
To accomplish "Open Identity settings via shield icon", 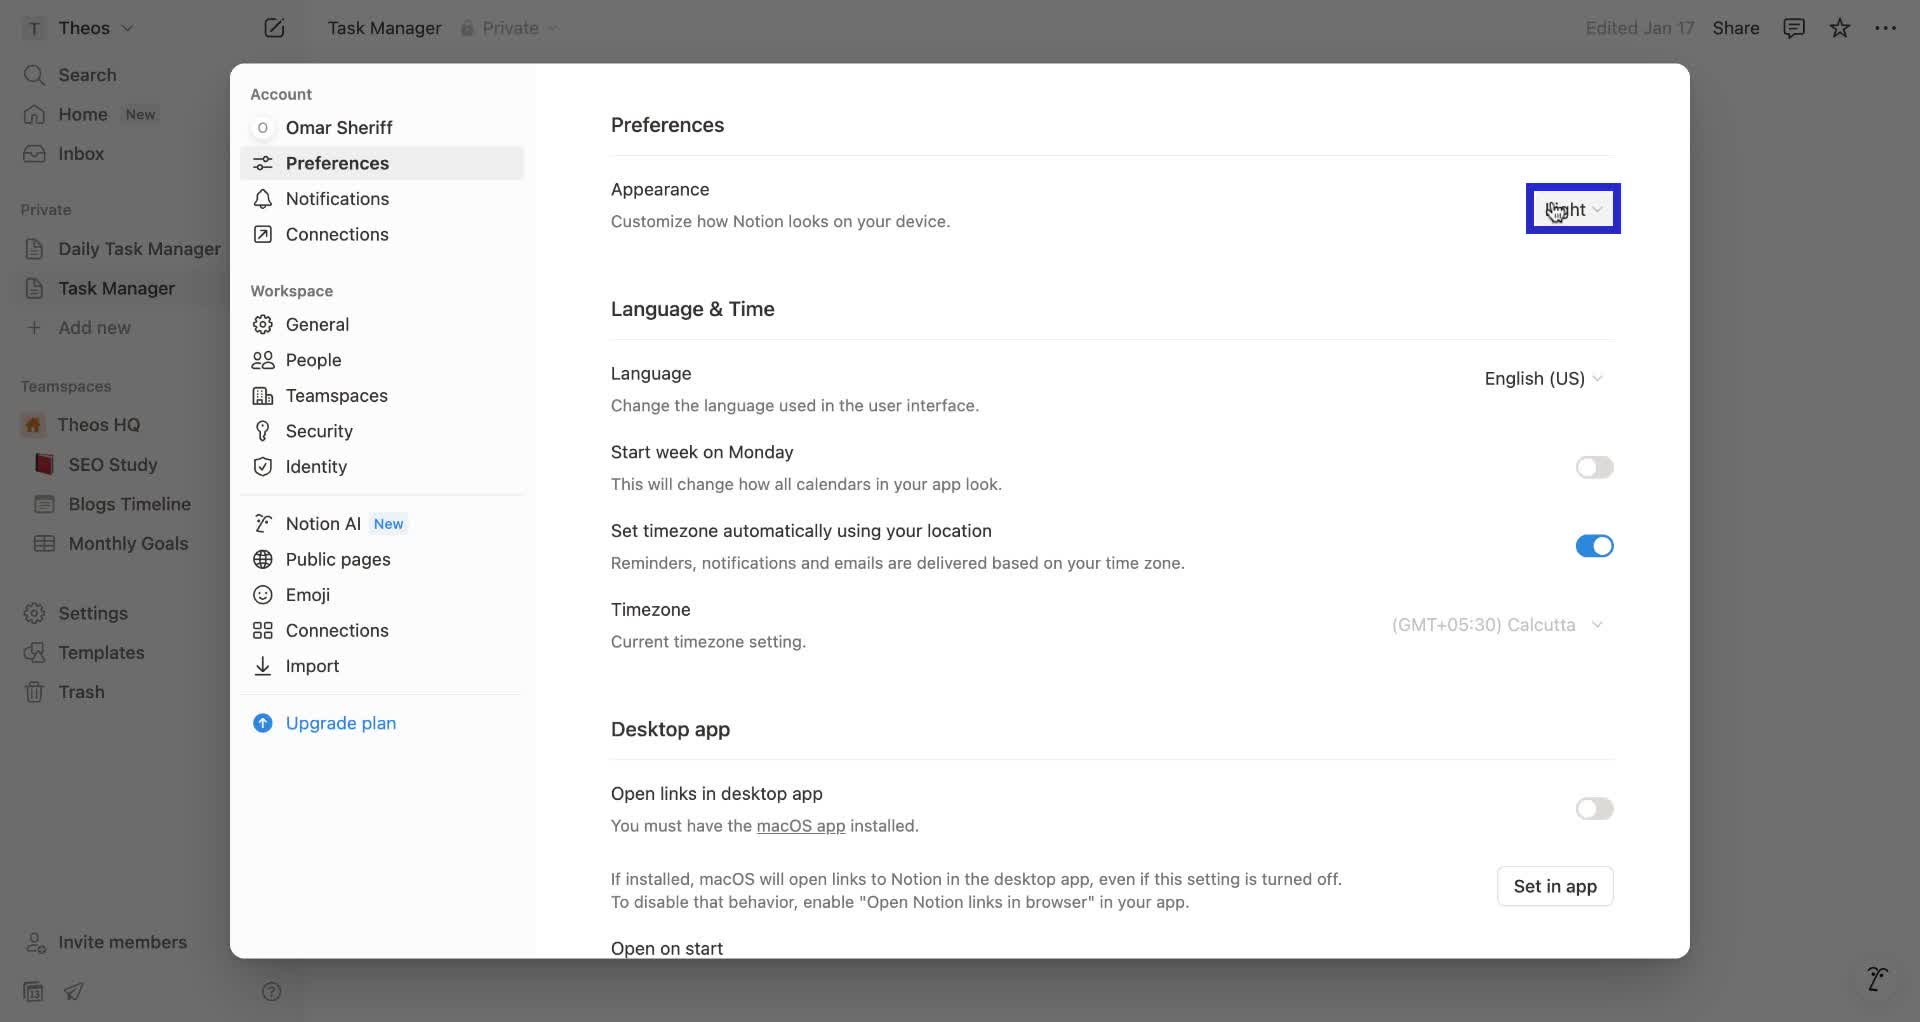I will coord(262,467).
